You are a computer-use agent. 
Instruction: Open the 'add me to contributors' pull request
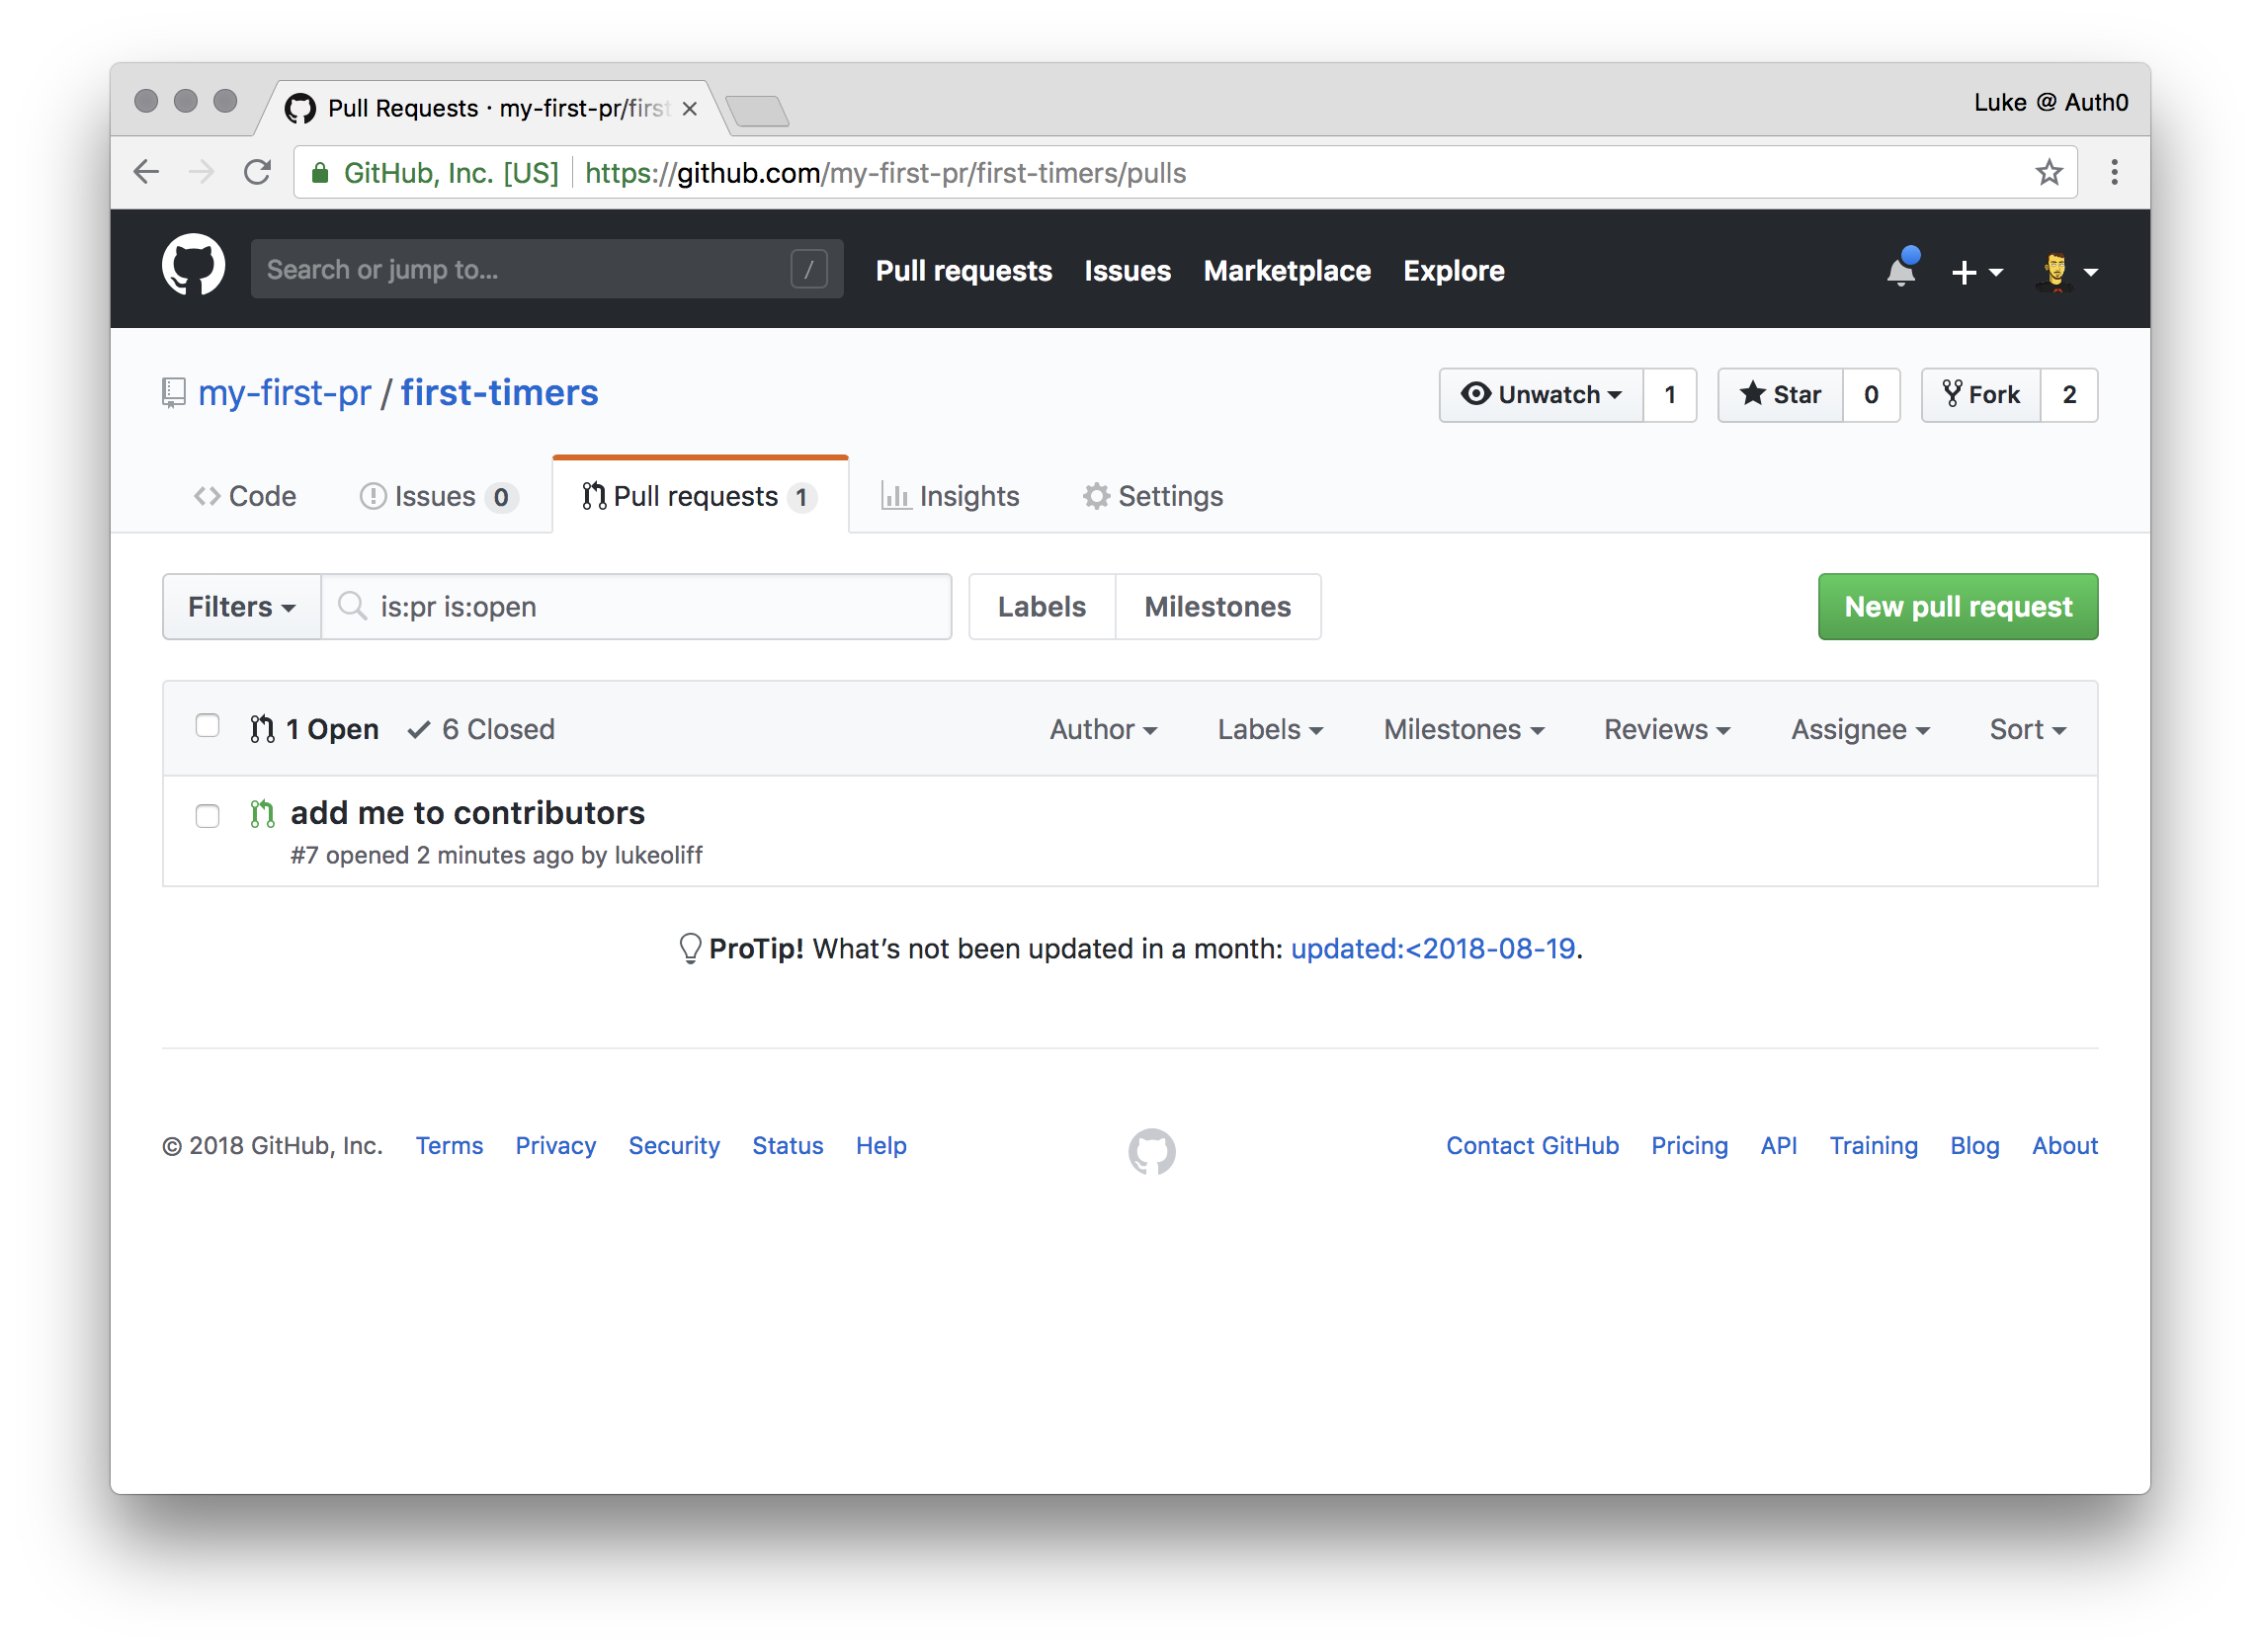click(x=467, y=813)
